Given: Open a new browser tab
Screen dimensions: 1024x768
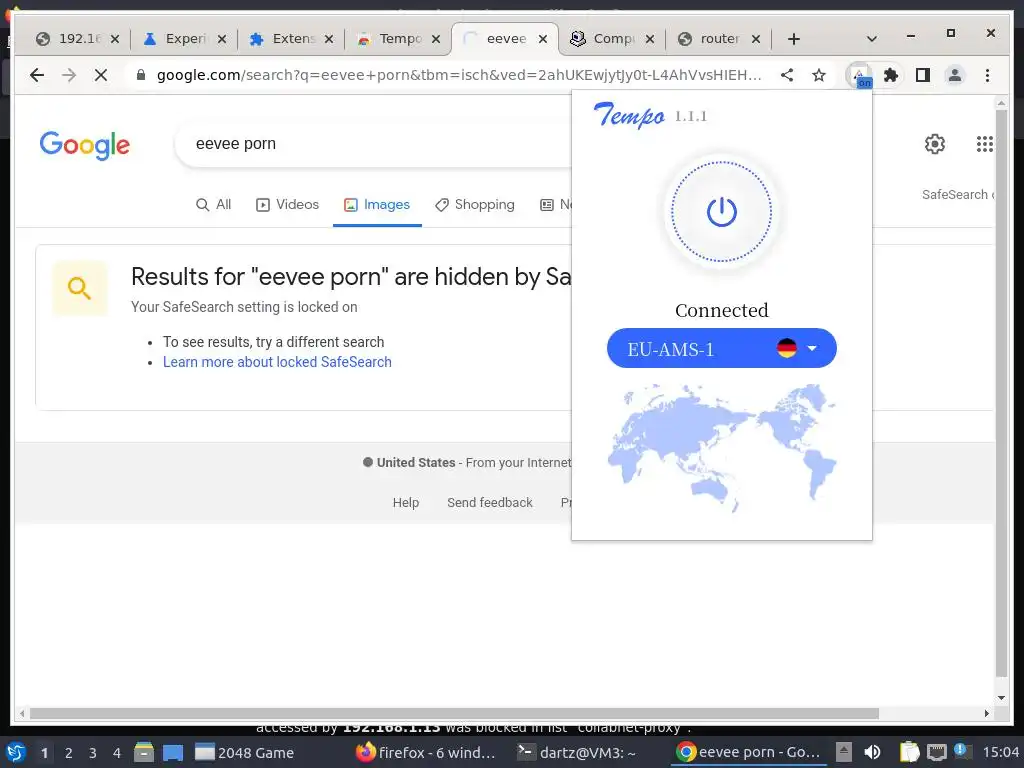Looking at the screenshot, I should click(x=793, y=39).
